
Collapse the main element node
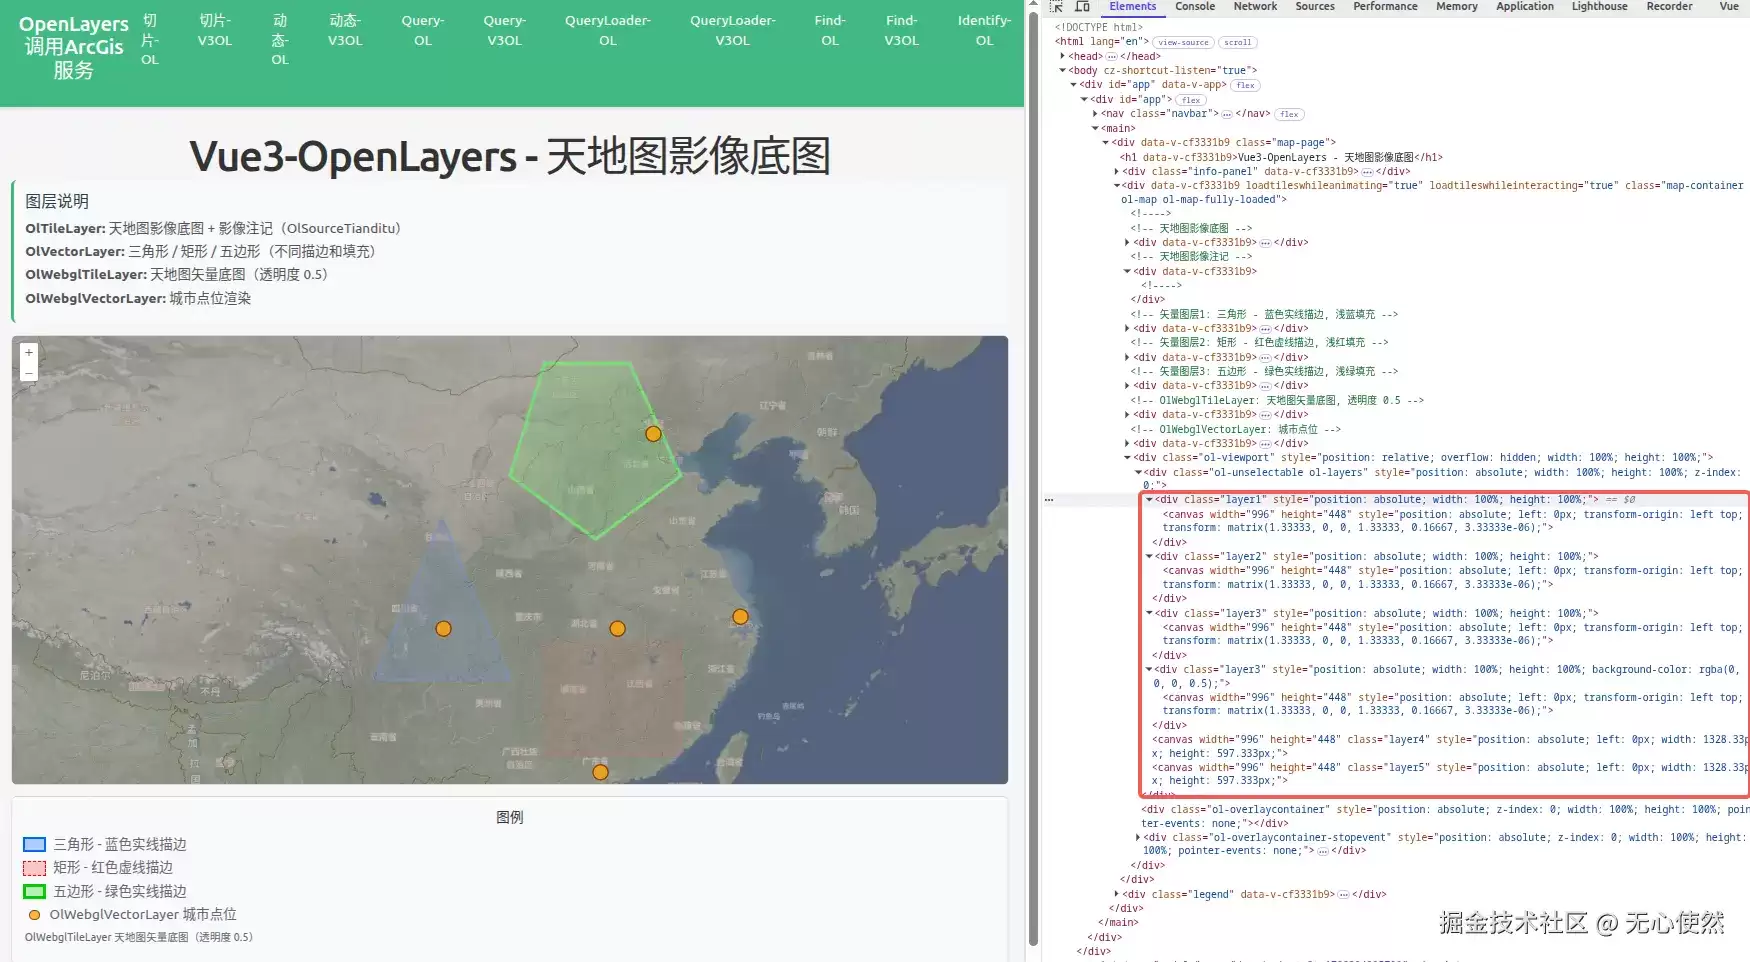coord(1095,128)
